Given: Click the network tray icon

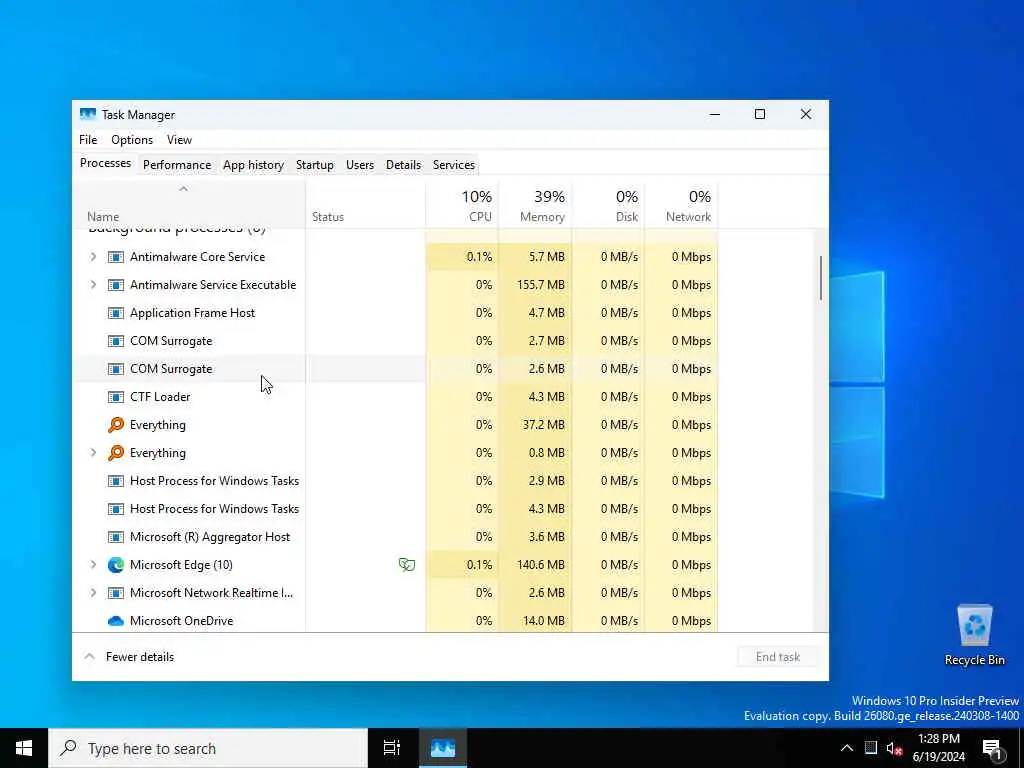Looking at the screenshot, I should point(871,748).
